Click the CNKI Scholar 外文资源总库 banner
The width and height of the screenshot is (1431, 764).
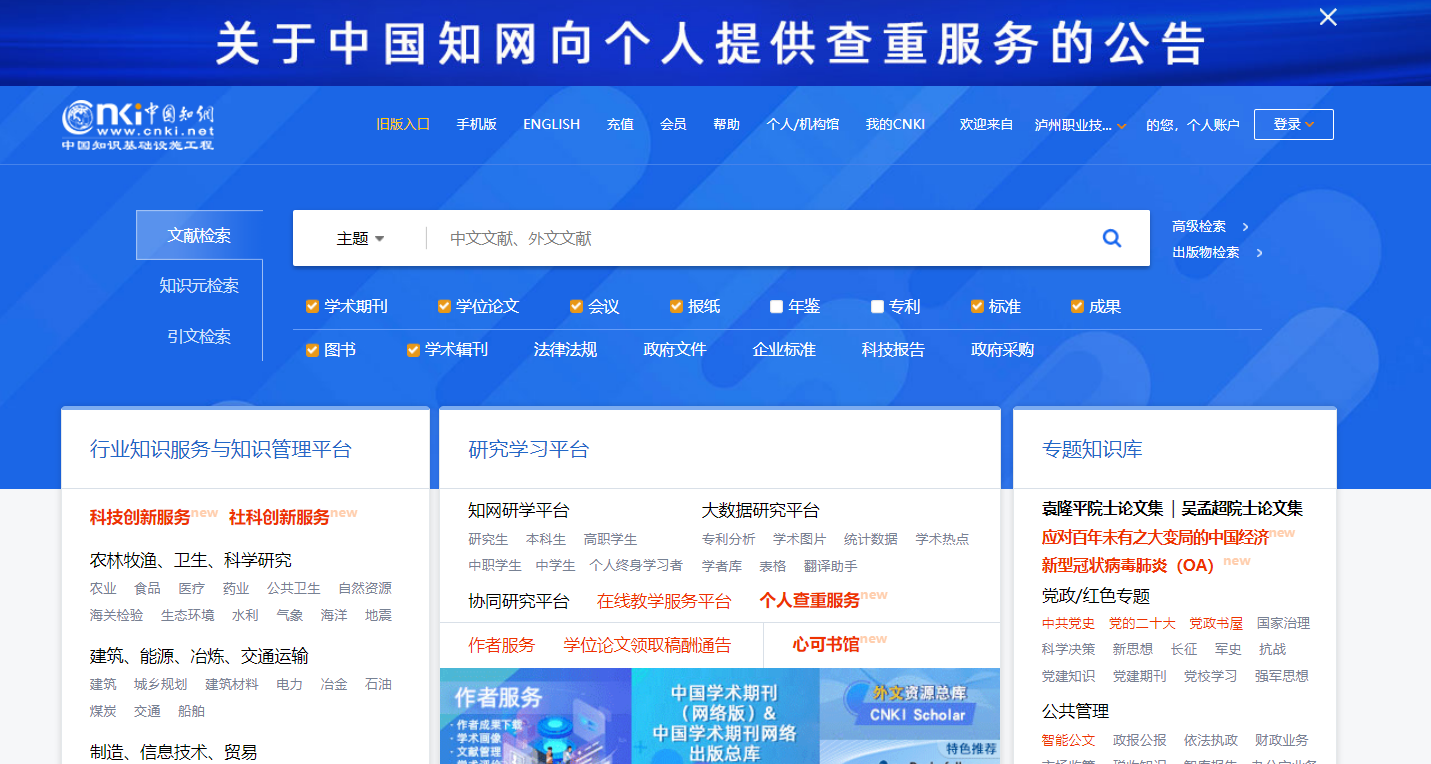(x=910, y=716)
